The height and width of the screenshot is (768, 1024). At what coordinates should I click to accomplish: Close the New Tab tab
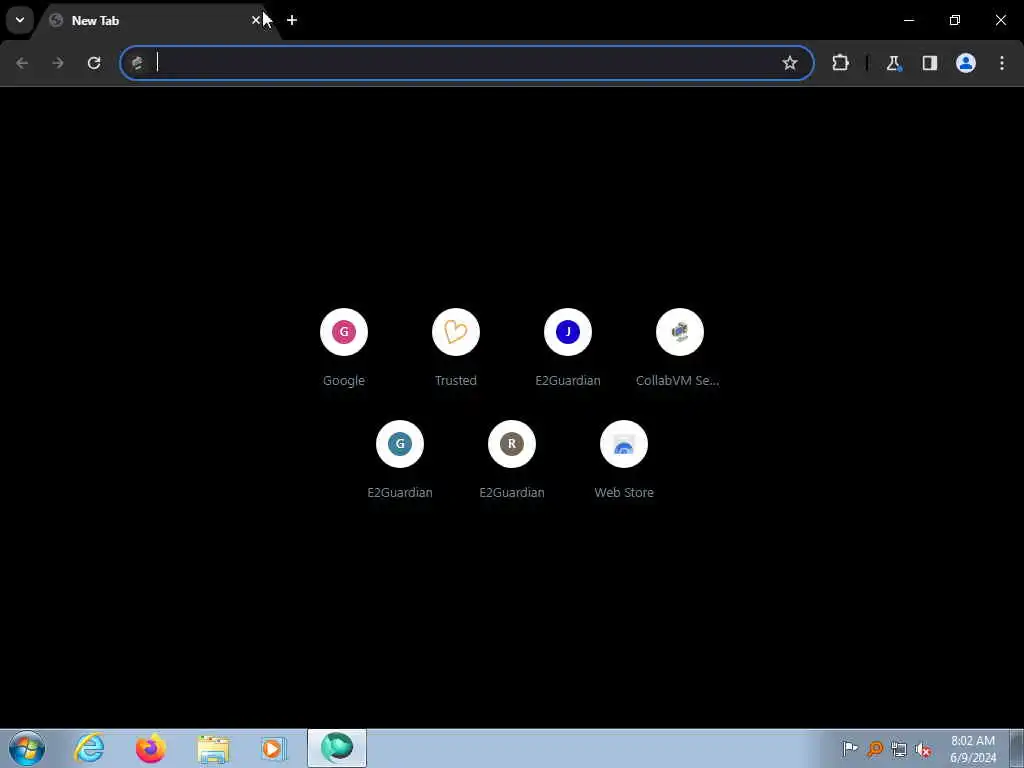(x=256, y=20)
